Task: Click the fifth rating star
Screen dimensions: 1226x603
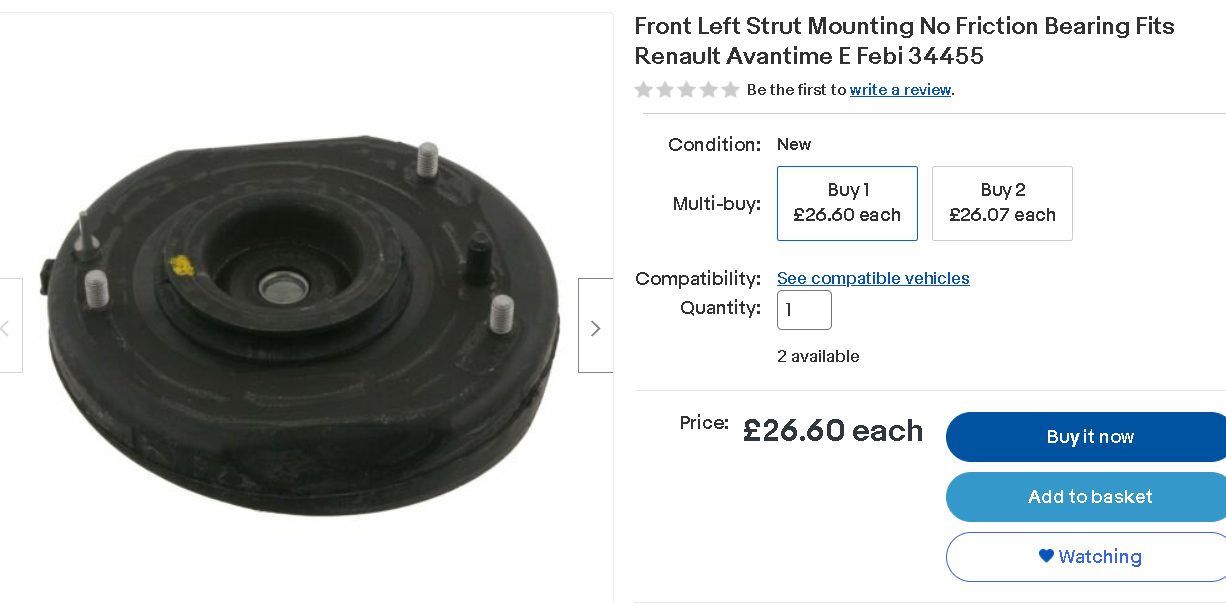Action: (731, 90)
